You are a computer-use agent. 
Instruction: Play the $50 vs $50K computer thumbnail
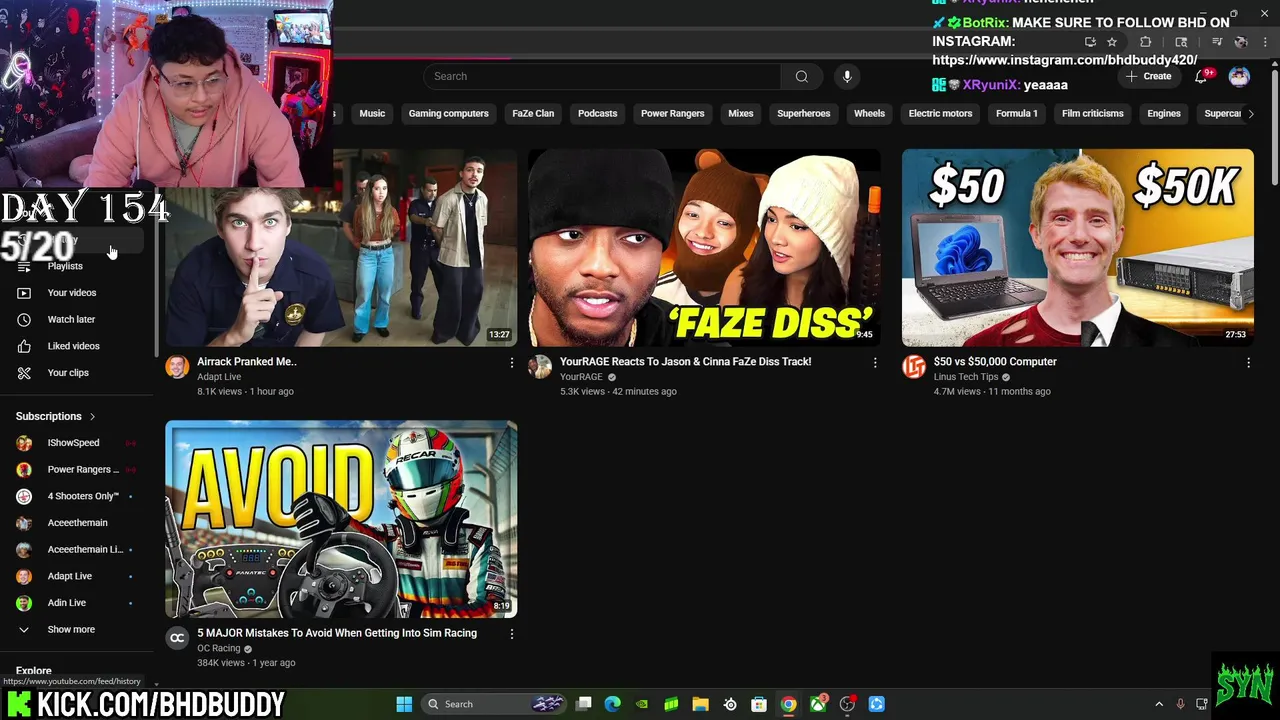point(1078,248)
